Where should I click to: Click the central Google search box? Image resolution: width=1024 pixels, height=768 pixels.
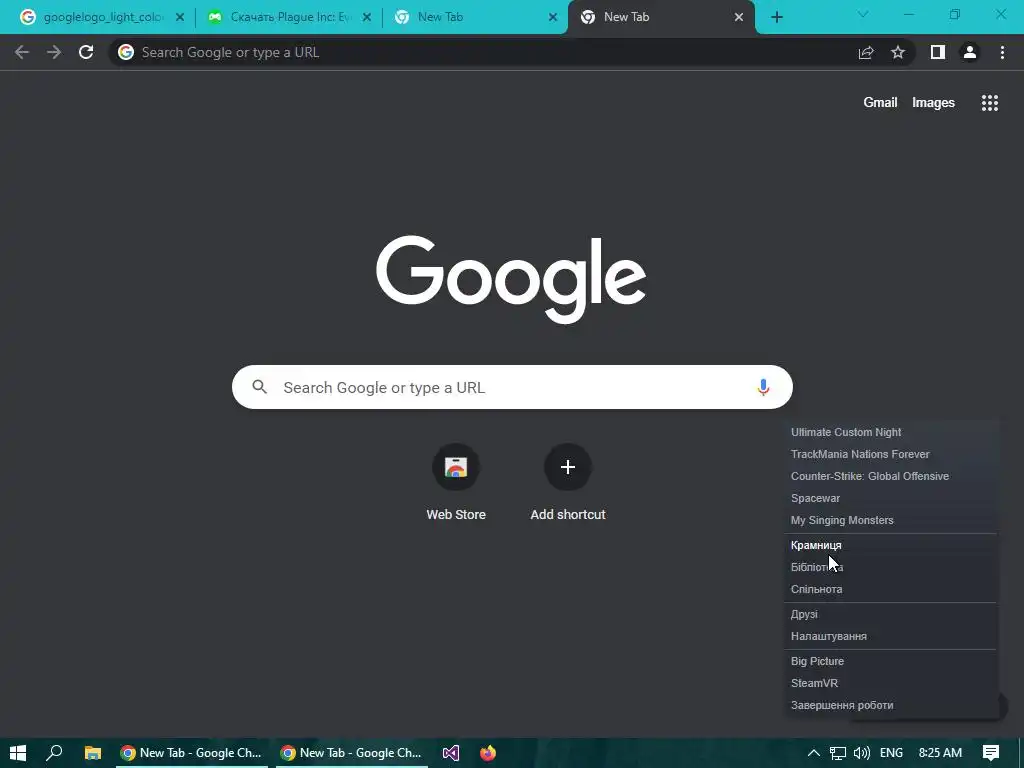(512, 387)
